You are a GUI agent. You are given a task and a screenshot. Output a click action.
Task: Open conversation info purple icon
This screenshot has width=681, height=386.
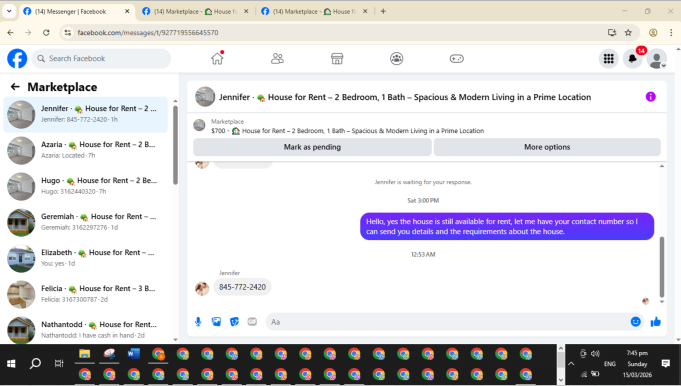[650, 97]
